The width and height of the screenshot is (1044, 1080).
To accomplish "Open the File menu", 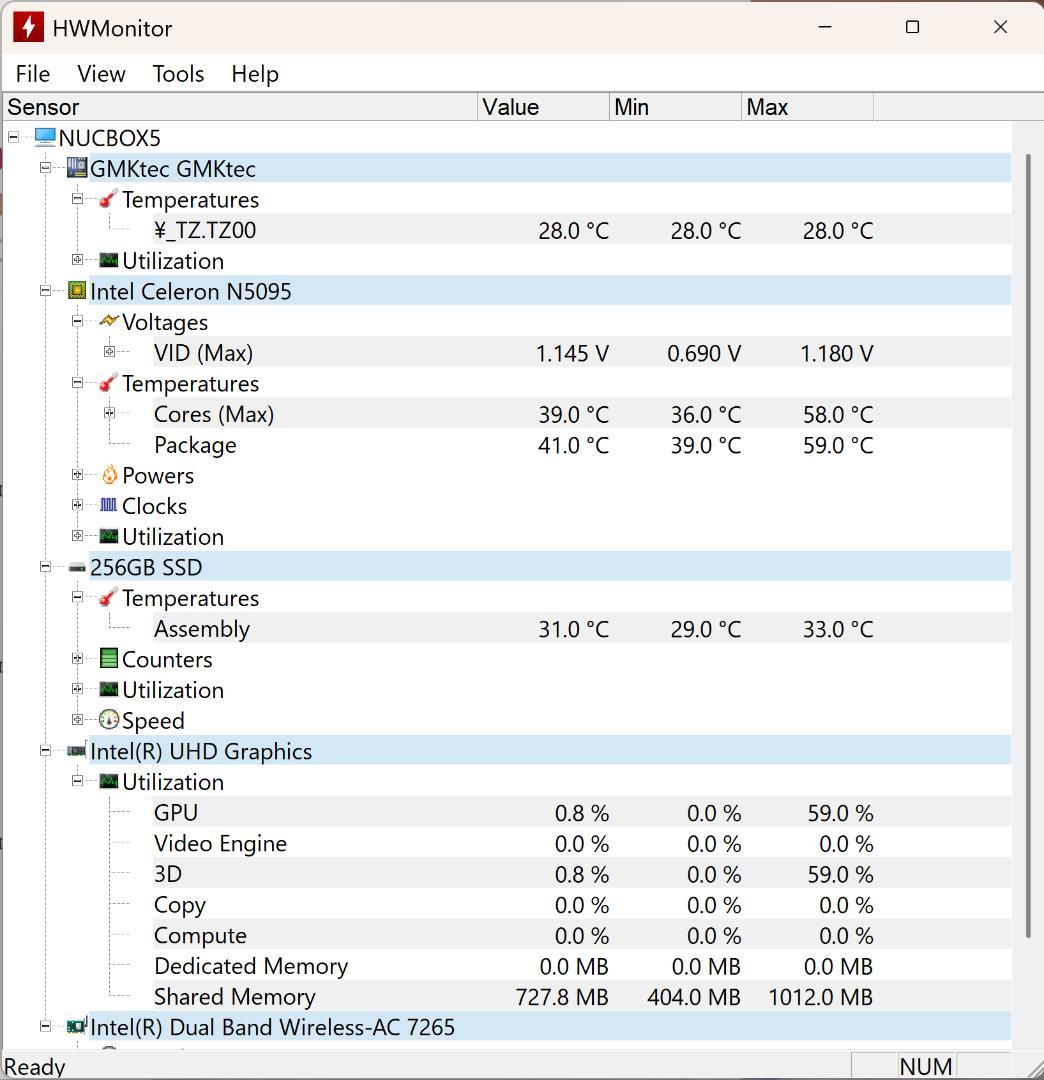I will coord(32,73).
